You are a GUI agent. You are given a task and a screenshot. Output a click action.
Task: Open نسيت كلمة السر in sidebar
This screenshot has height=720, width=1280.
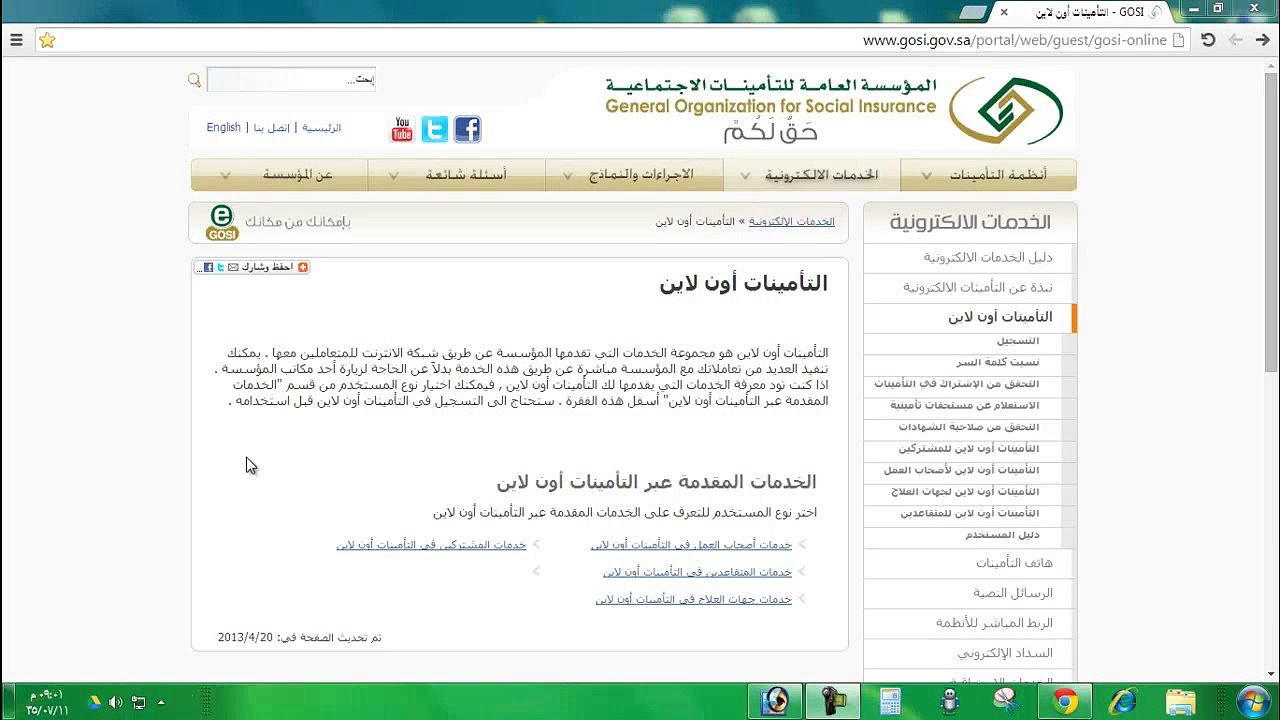click(x=998, y=362)
